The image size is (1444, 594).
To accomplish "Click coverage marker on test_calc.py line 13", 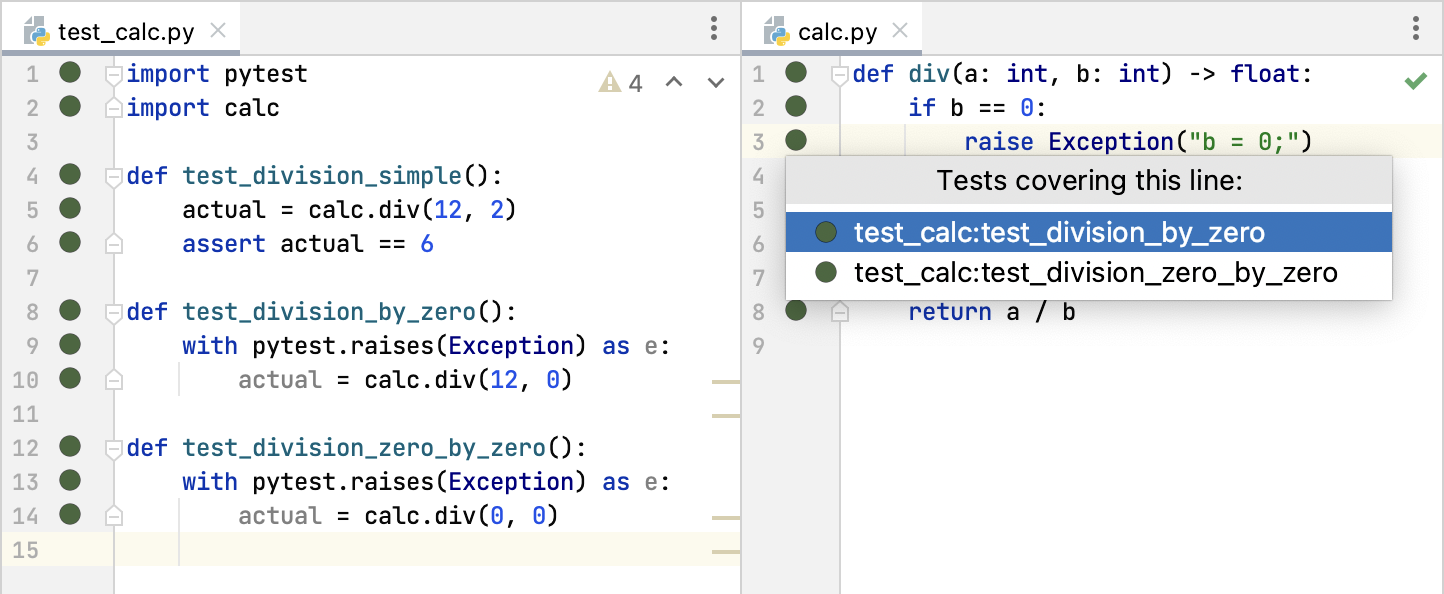I will pyautogui.click(x=70, y=480).
